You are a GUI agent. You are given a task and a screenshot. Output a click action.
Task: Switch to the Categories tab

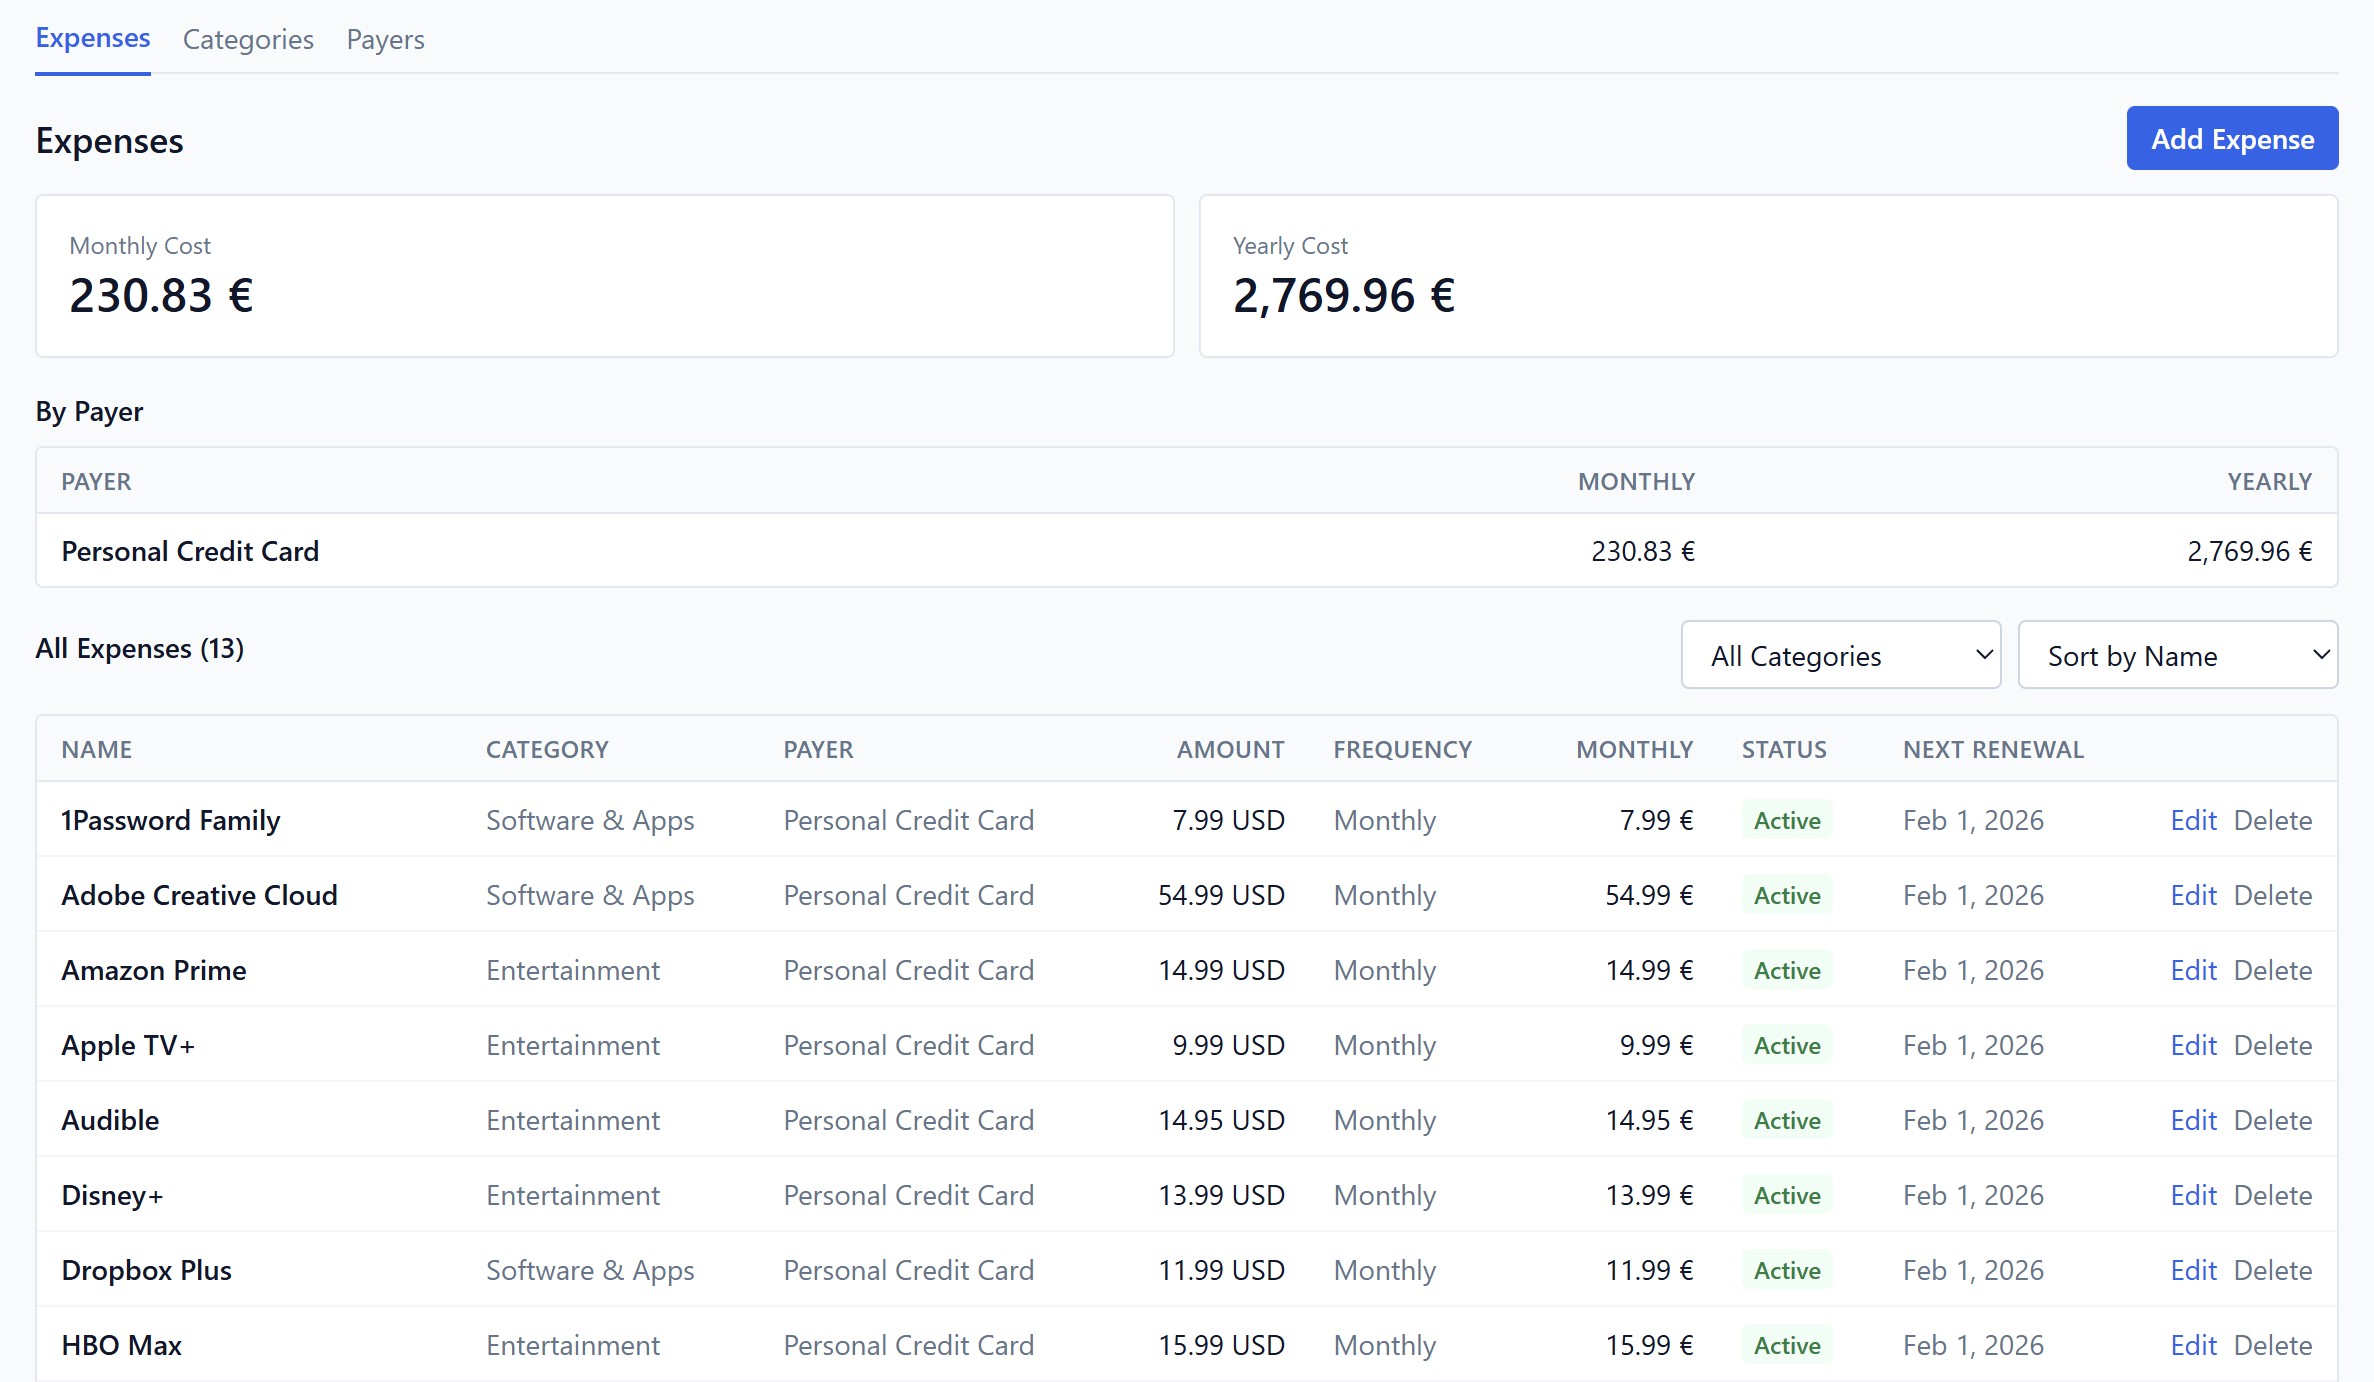click(247, 39)
